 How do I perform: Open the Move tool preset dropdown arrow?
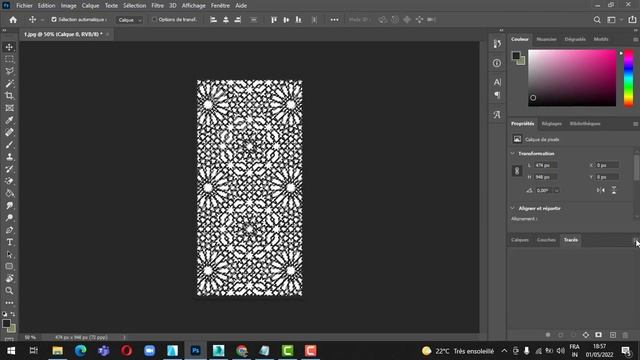(42, 20)
